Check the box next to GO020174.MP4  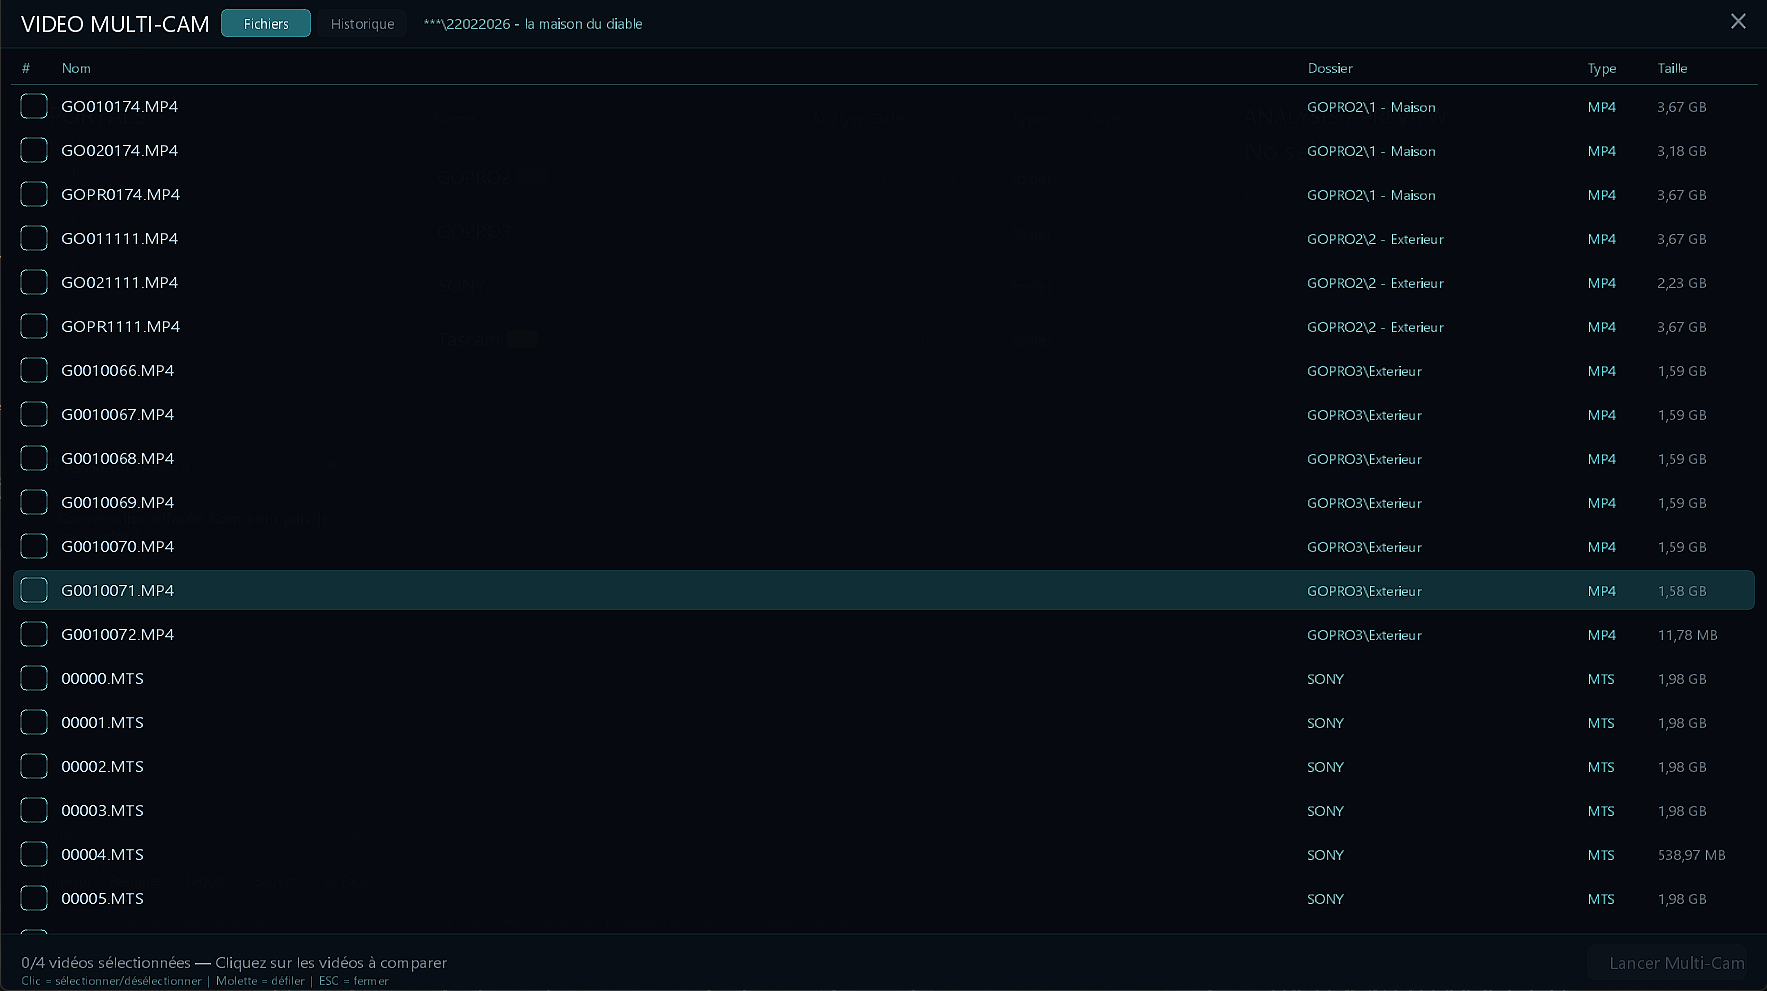tap(34, 151)
